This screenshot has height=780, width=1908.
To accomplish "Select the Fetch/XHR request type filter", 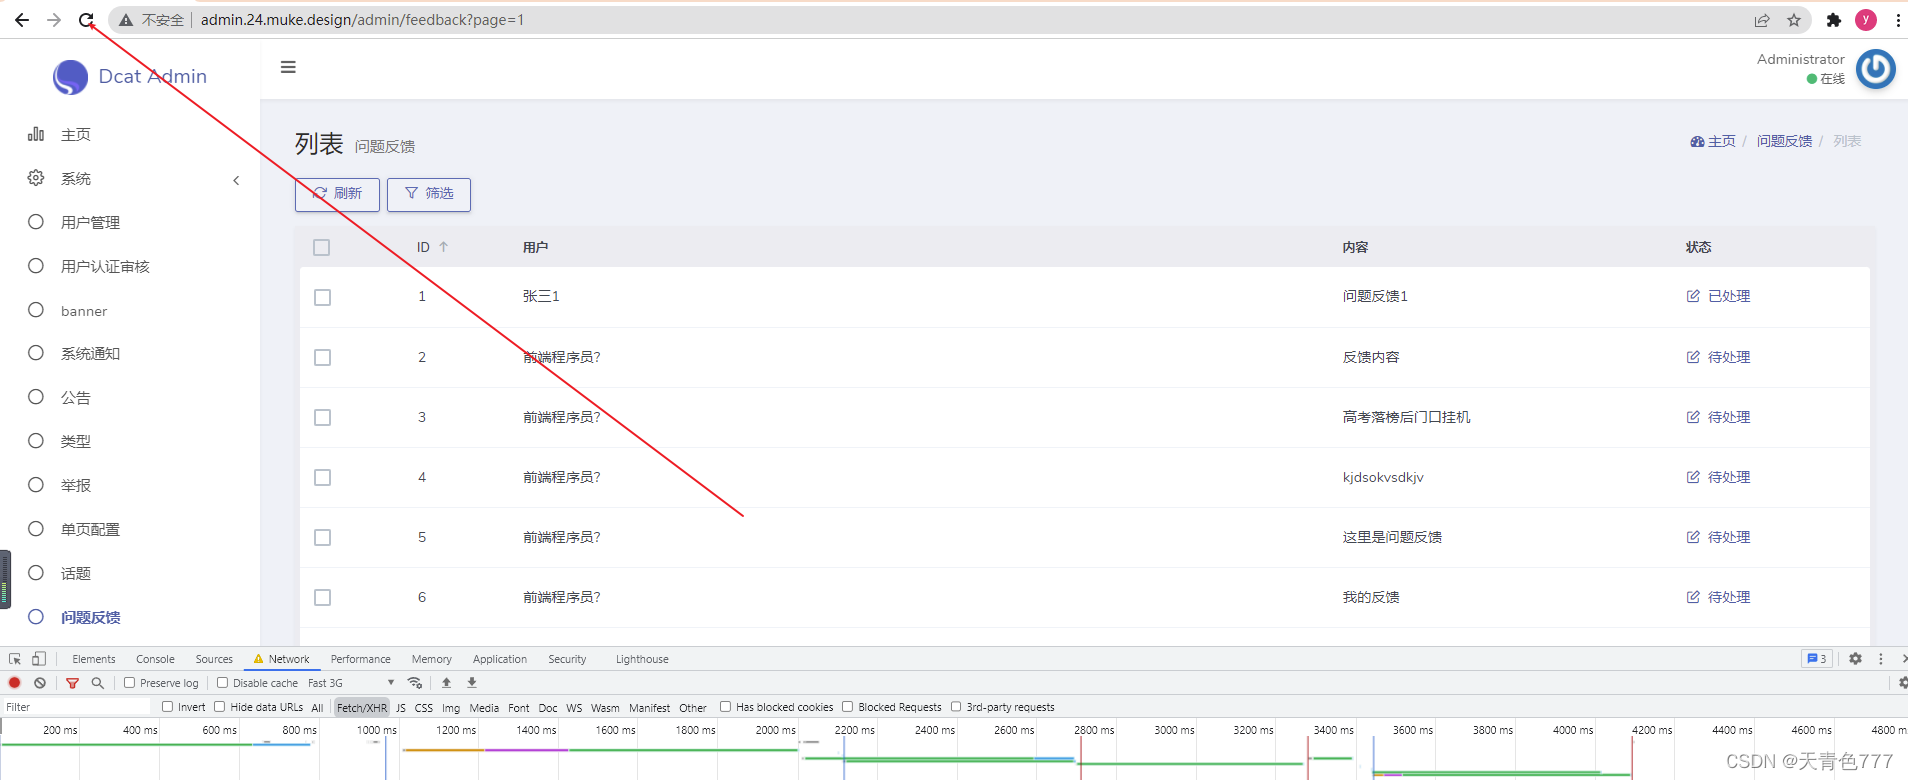I will click(x=361, y=707).
